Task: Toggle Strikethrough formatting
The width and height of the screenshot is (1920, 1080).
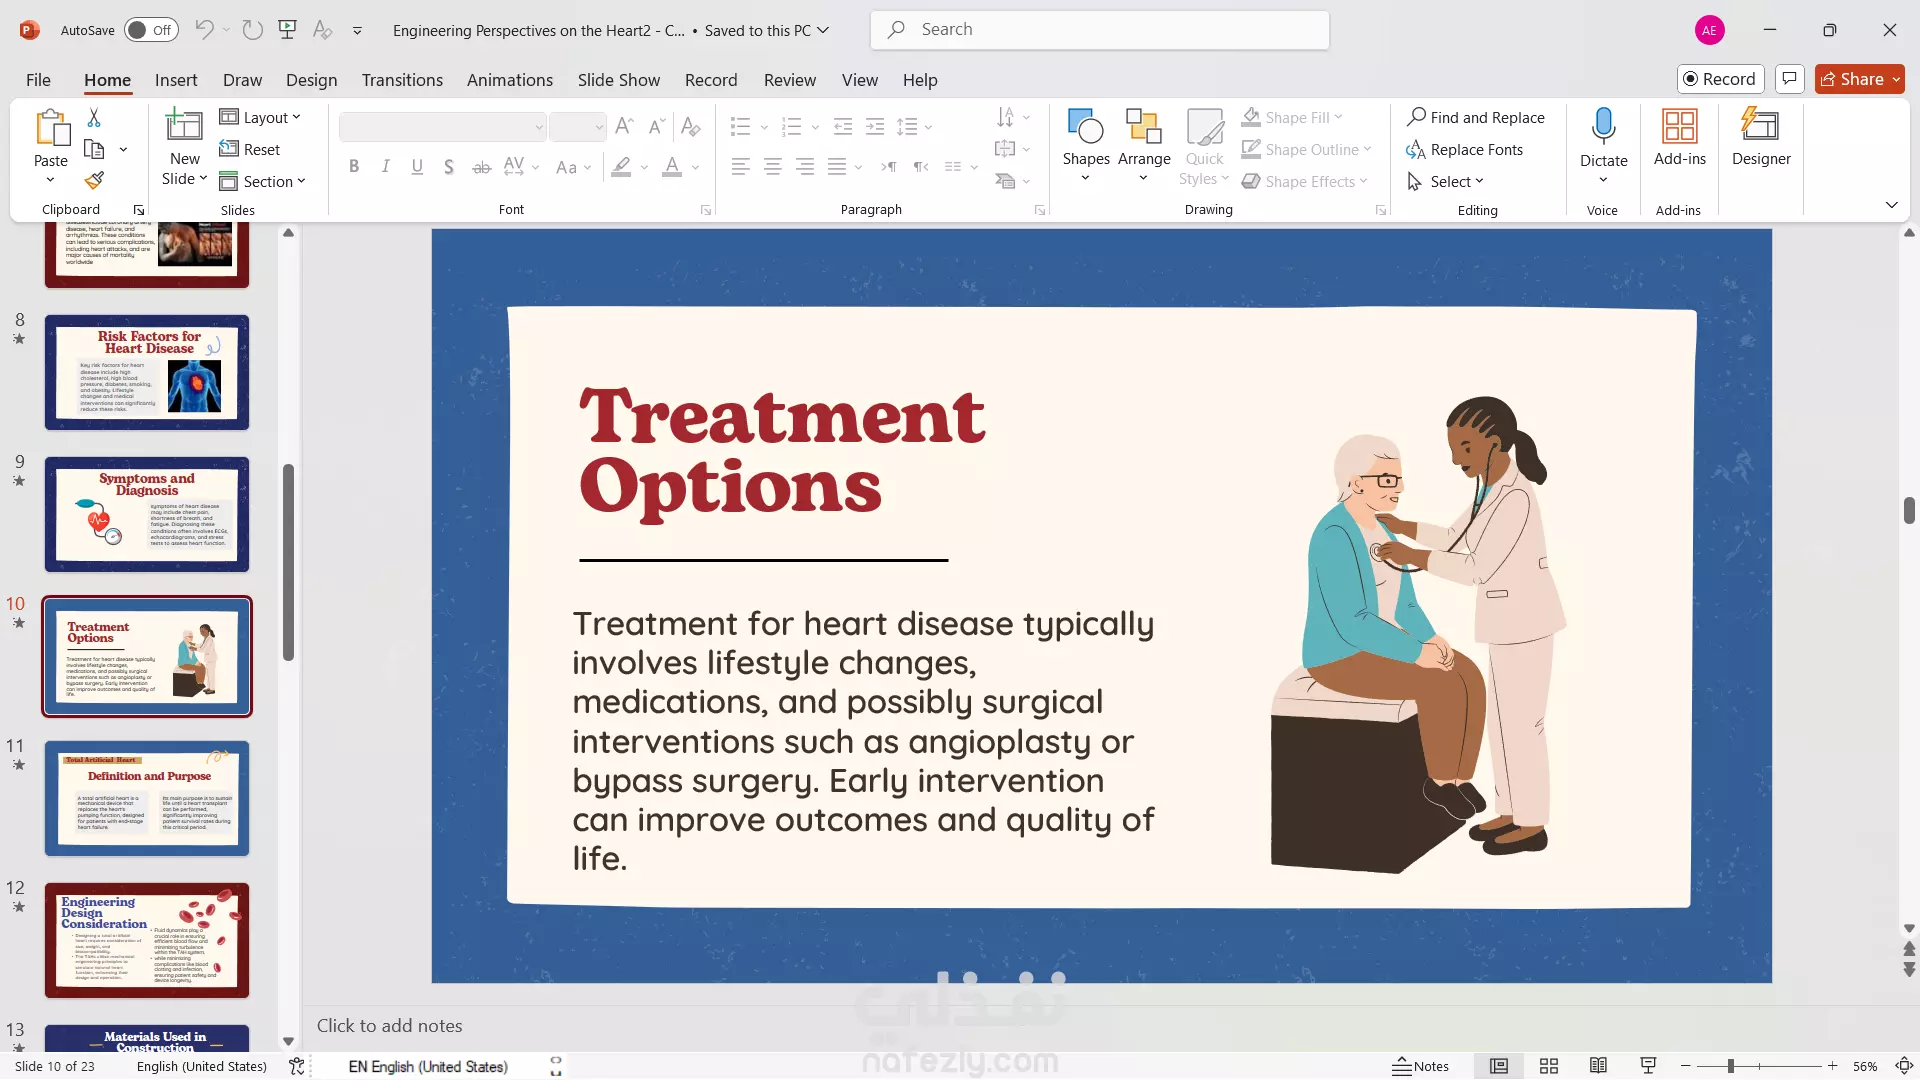Action: pos(482,167)
